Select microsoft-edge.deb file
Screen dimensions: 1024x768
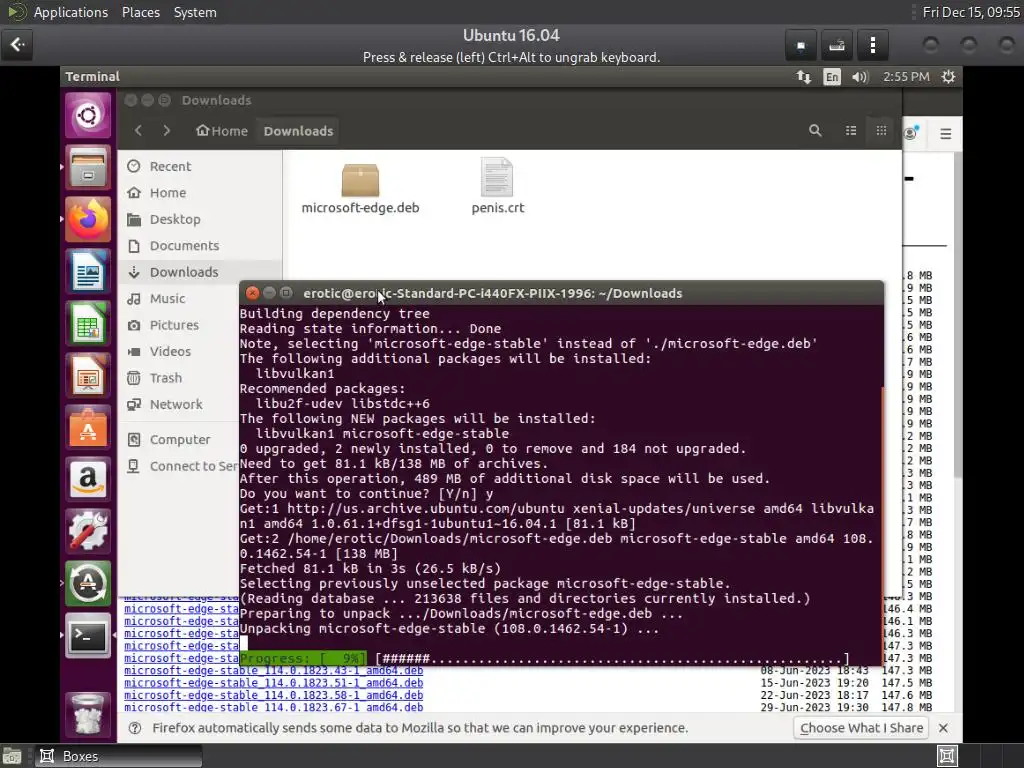[360, 189]
